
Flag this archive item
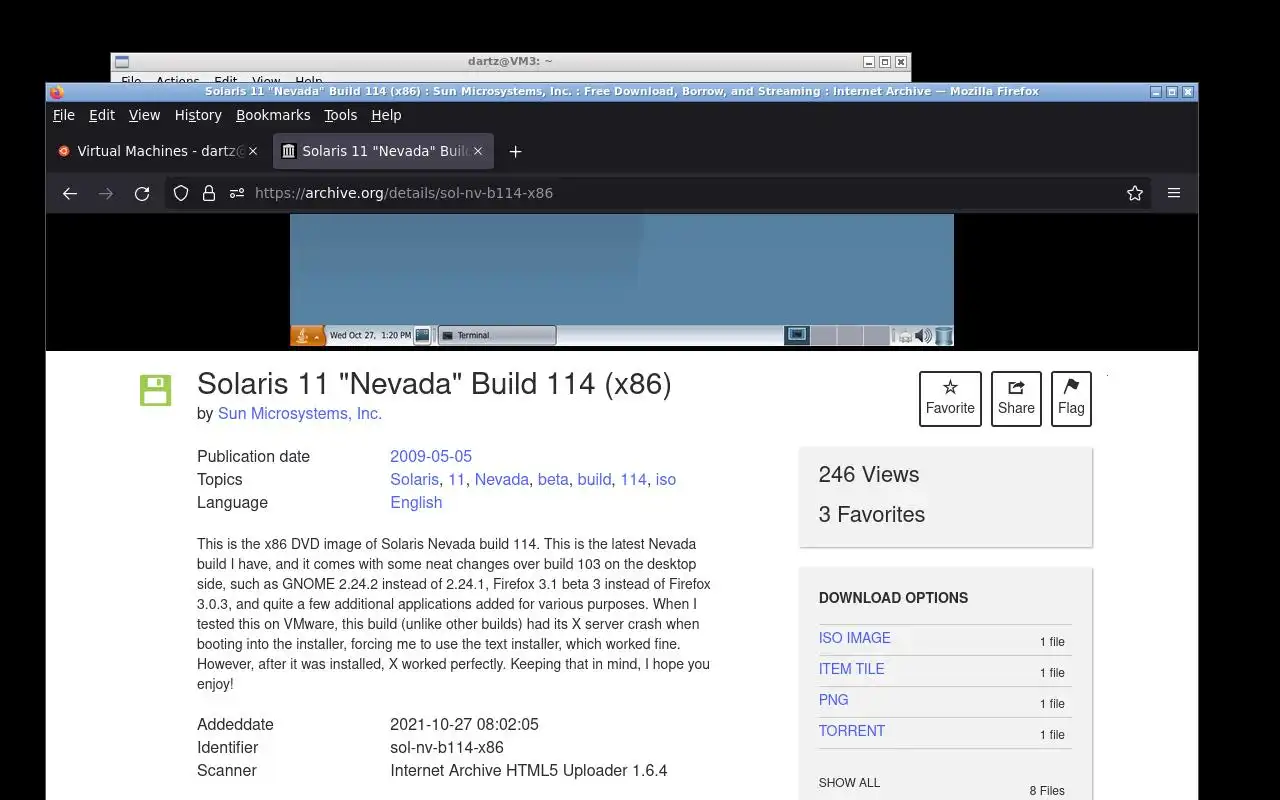click(1071, 398)
